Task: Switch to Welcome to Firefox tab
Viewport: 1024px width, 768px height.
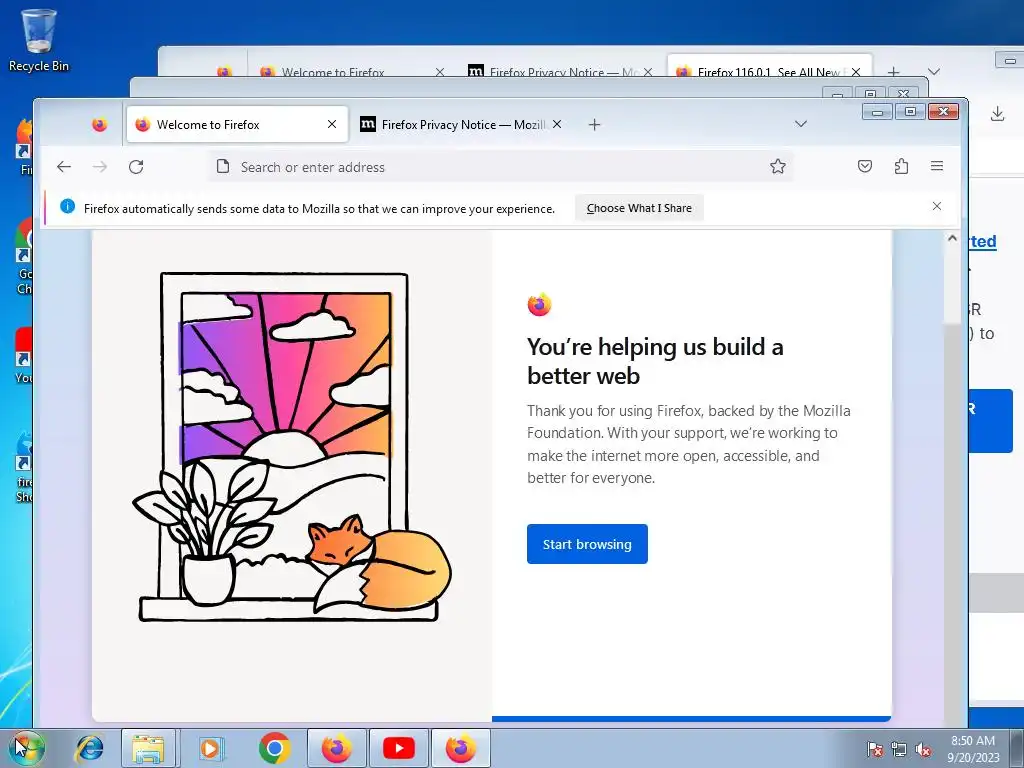Action: point(238,125)
